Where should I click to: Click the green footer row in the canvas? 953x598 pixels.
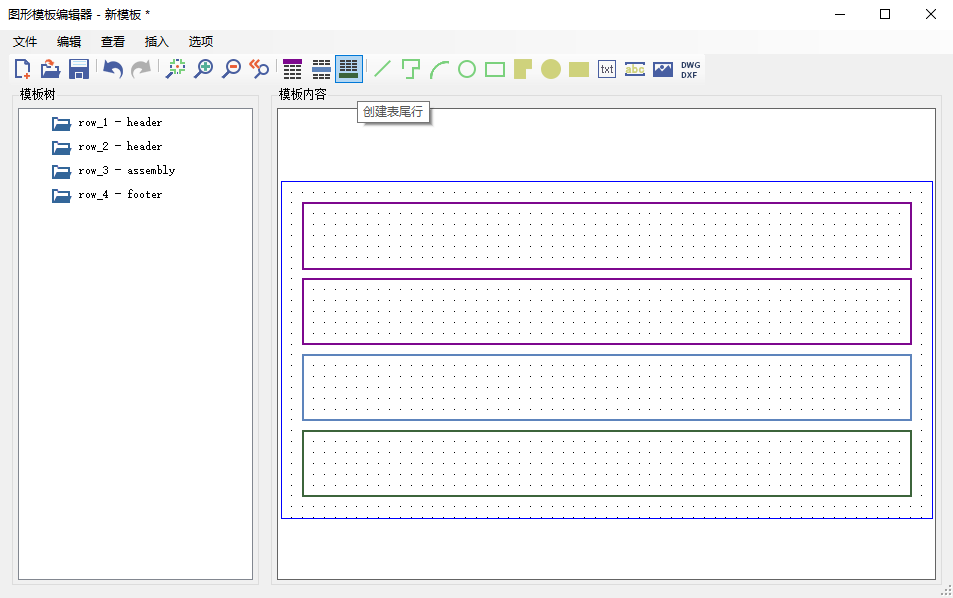607,464
